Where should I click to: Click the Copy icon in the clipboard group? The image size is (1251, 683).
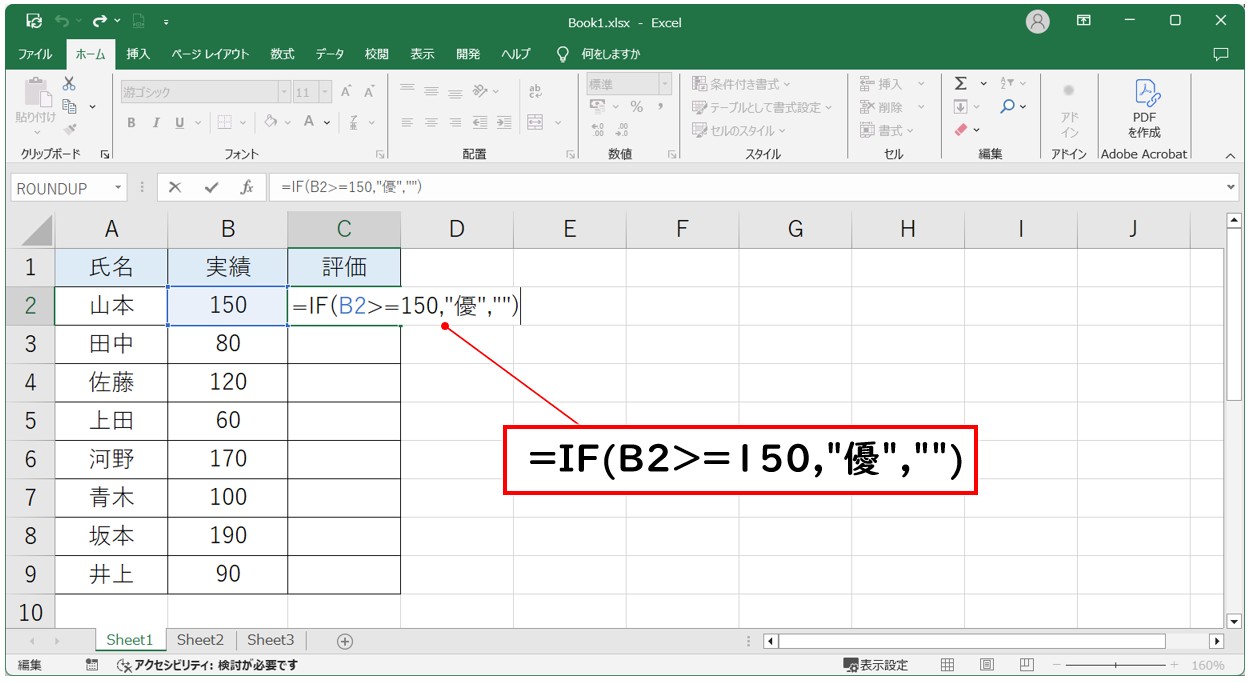coord(69,106)
